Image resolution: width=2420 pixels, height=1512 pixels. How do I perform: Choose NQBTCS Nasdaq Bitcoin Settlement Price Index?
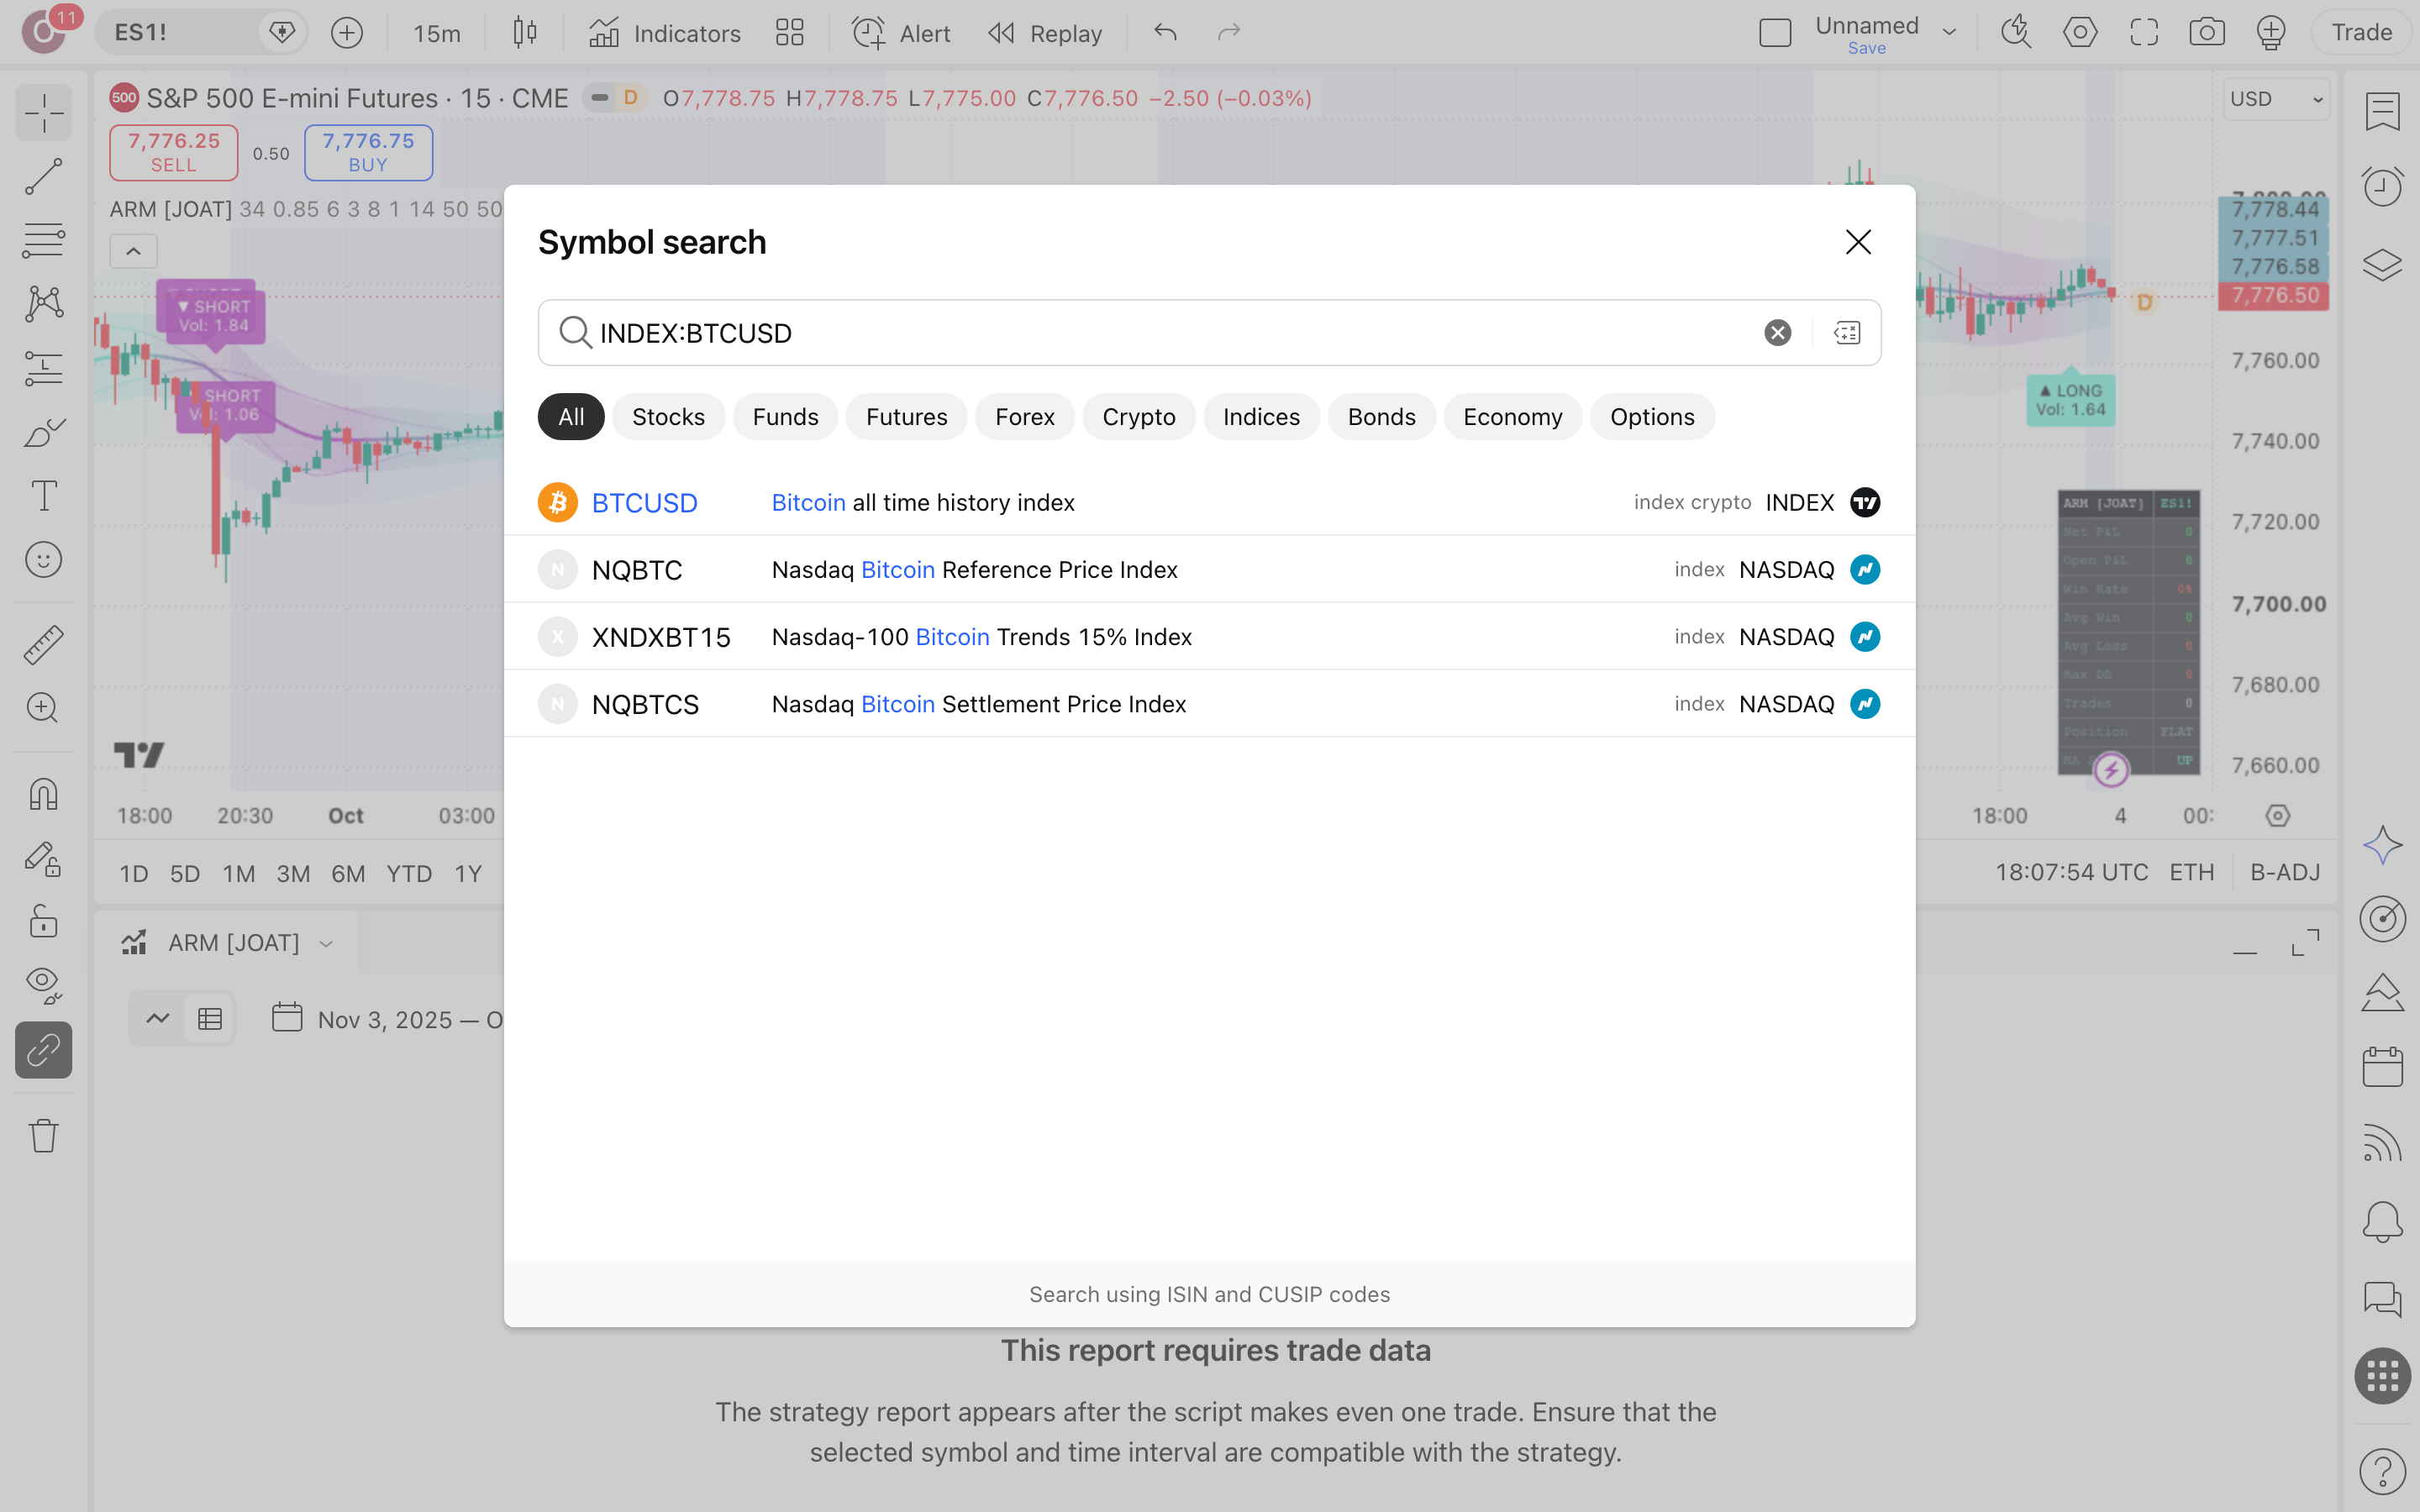coord(1209,704)
